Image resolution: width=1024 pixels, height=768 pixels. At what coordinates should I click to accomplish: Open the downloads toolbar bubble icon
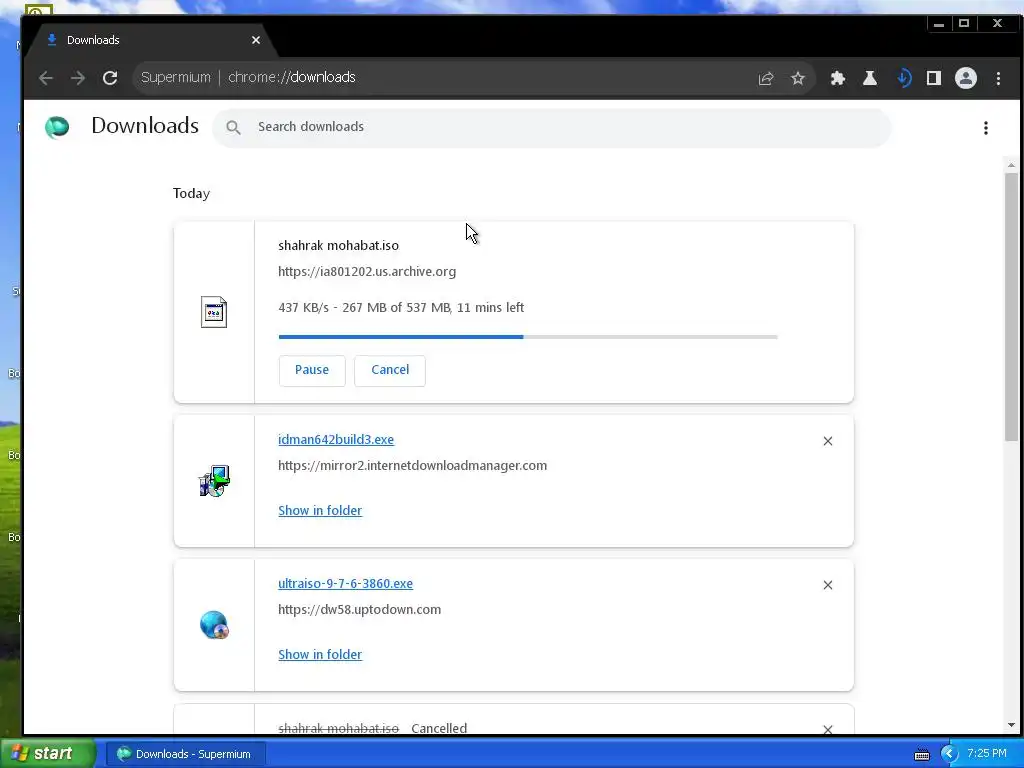[903, 78]
